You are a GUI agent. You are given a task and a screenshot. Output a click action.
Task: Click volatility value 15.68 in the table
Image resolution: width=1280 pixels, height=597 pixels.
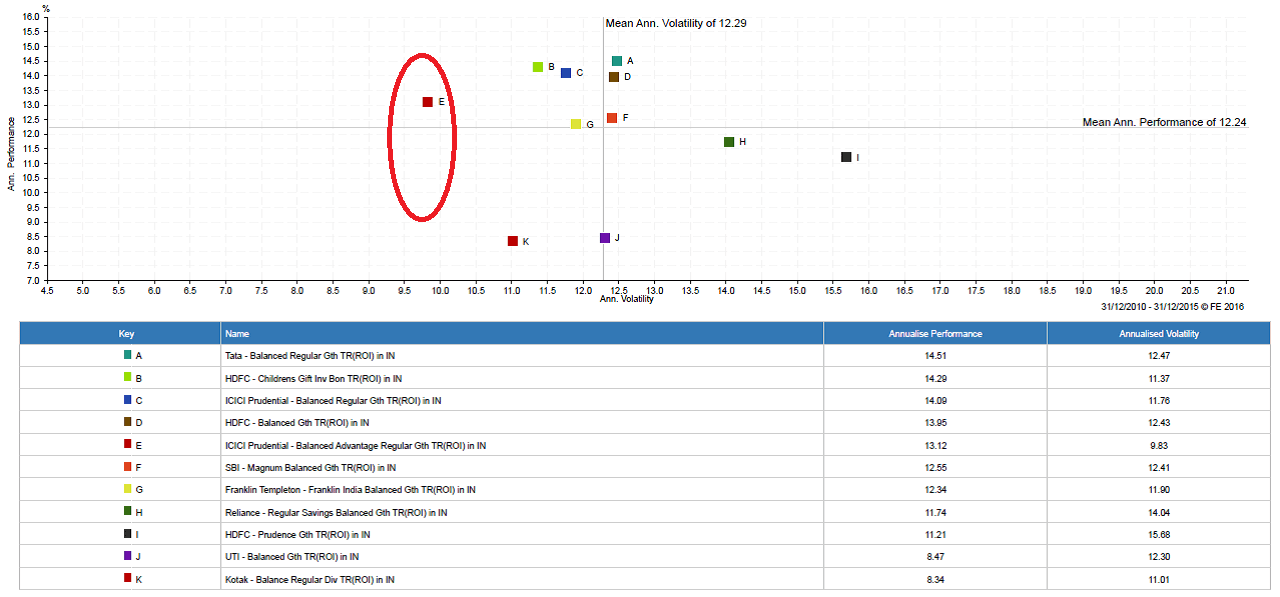tap(1159, 535)
